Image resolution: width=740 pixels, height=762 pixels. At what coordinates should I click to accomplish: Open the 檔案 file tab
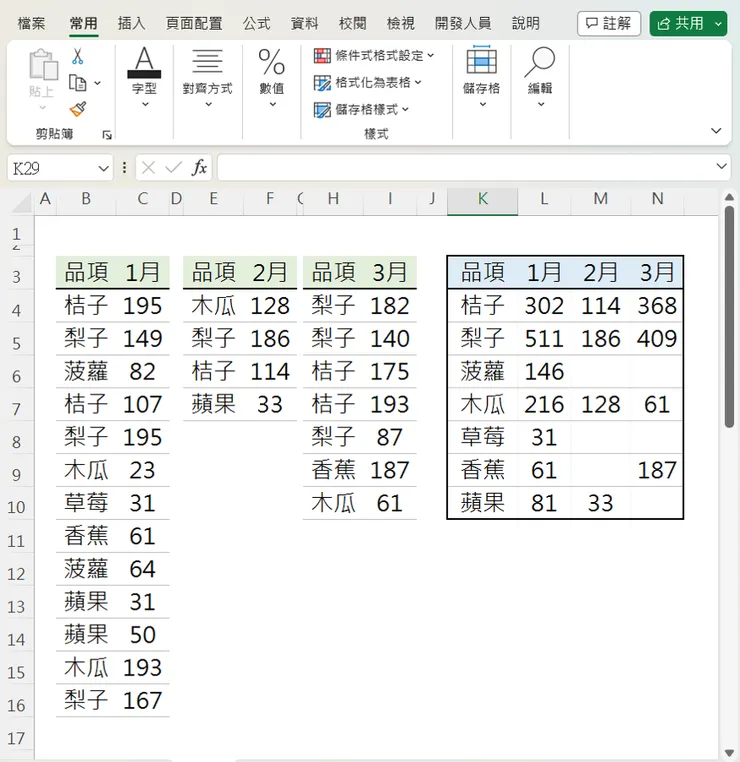tap(31, 23)
